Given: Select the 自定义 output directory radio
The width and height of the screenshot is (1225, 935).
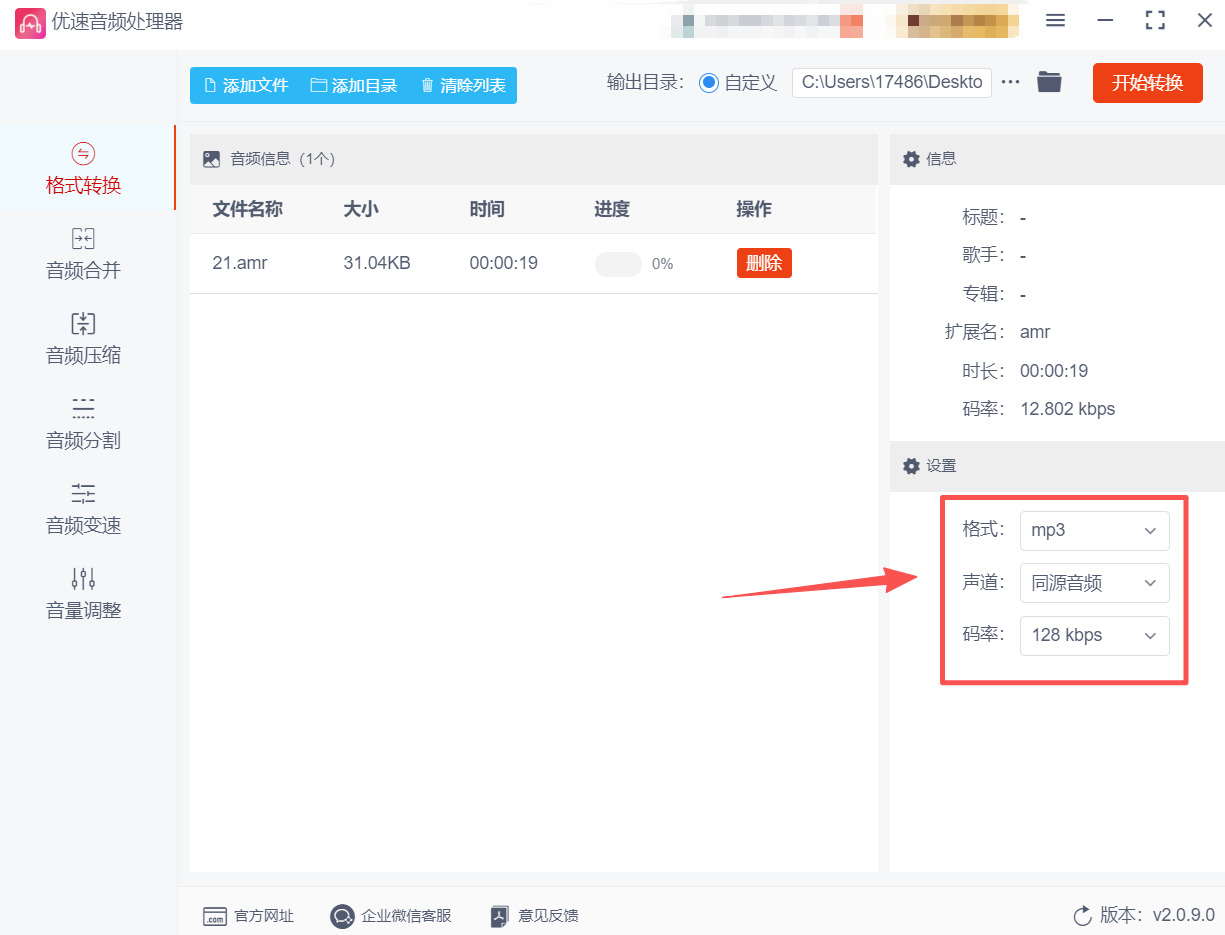Looking at the screenshot, I should (x=709, y=83).
